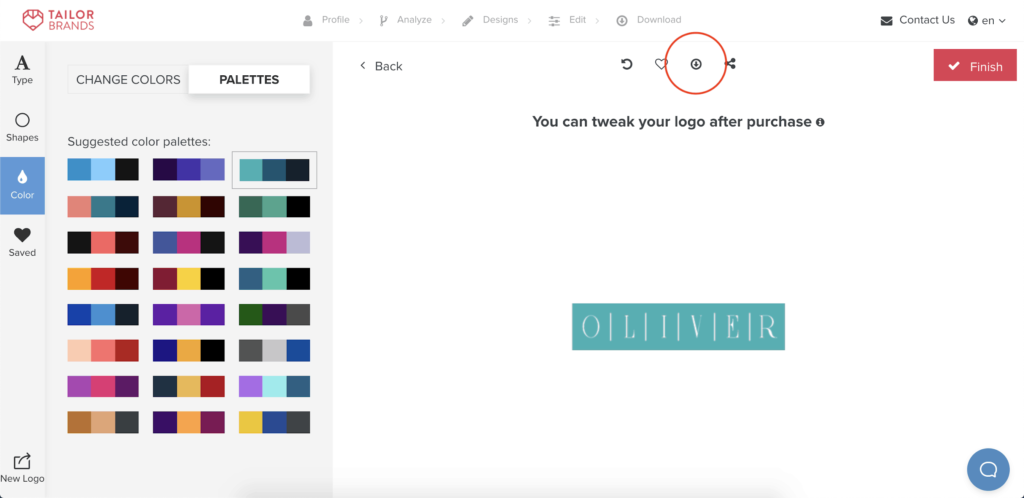Open Contact Us link
The width and height of the screenshot is (1024, 498).
pos(917,20)
